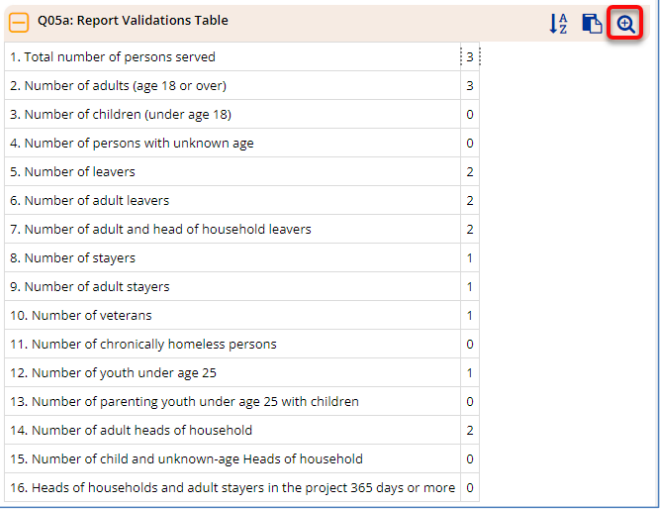The image size is (662, 511).
Task: Click row label Number of persons with unknown age
Action: [132, 143]
